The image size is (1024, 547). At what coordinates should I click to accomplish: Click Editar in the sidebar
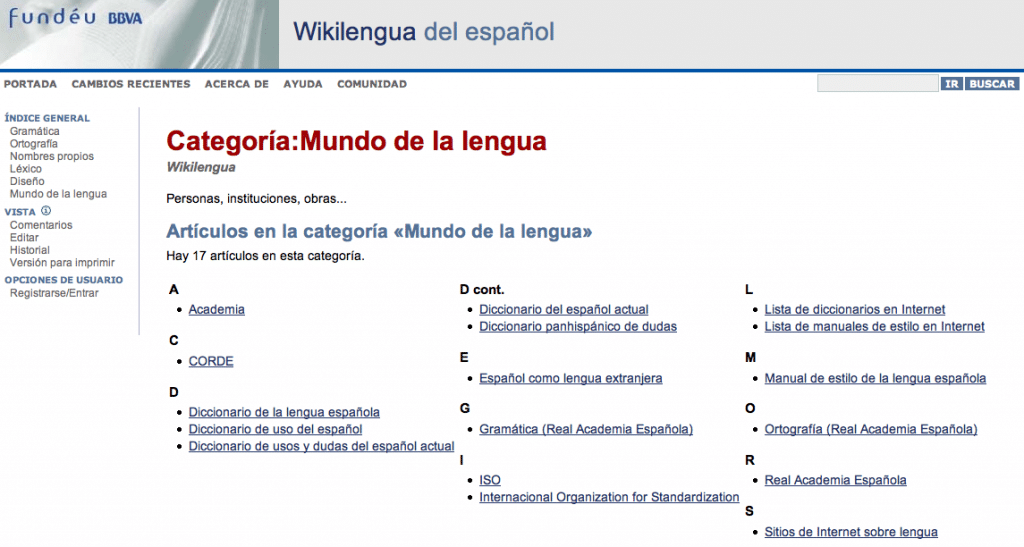tap(24, 238)
